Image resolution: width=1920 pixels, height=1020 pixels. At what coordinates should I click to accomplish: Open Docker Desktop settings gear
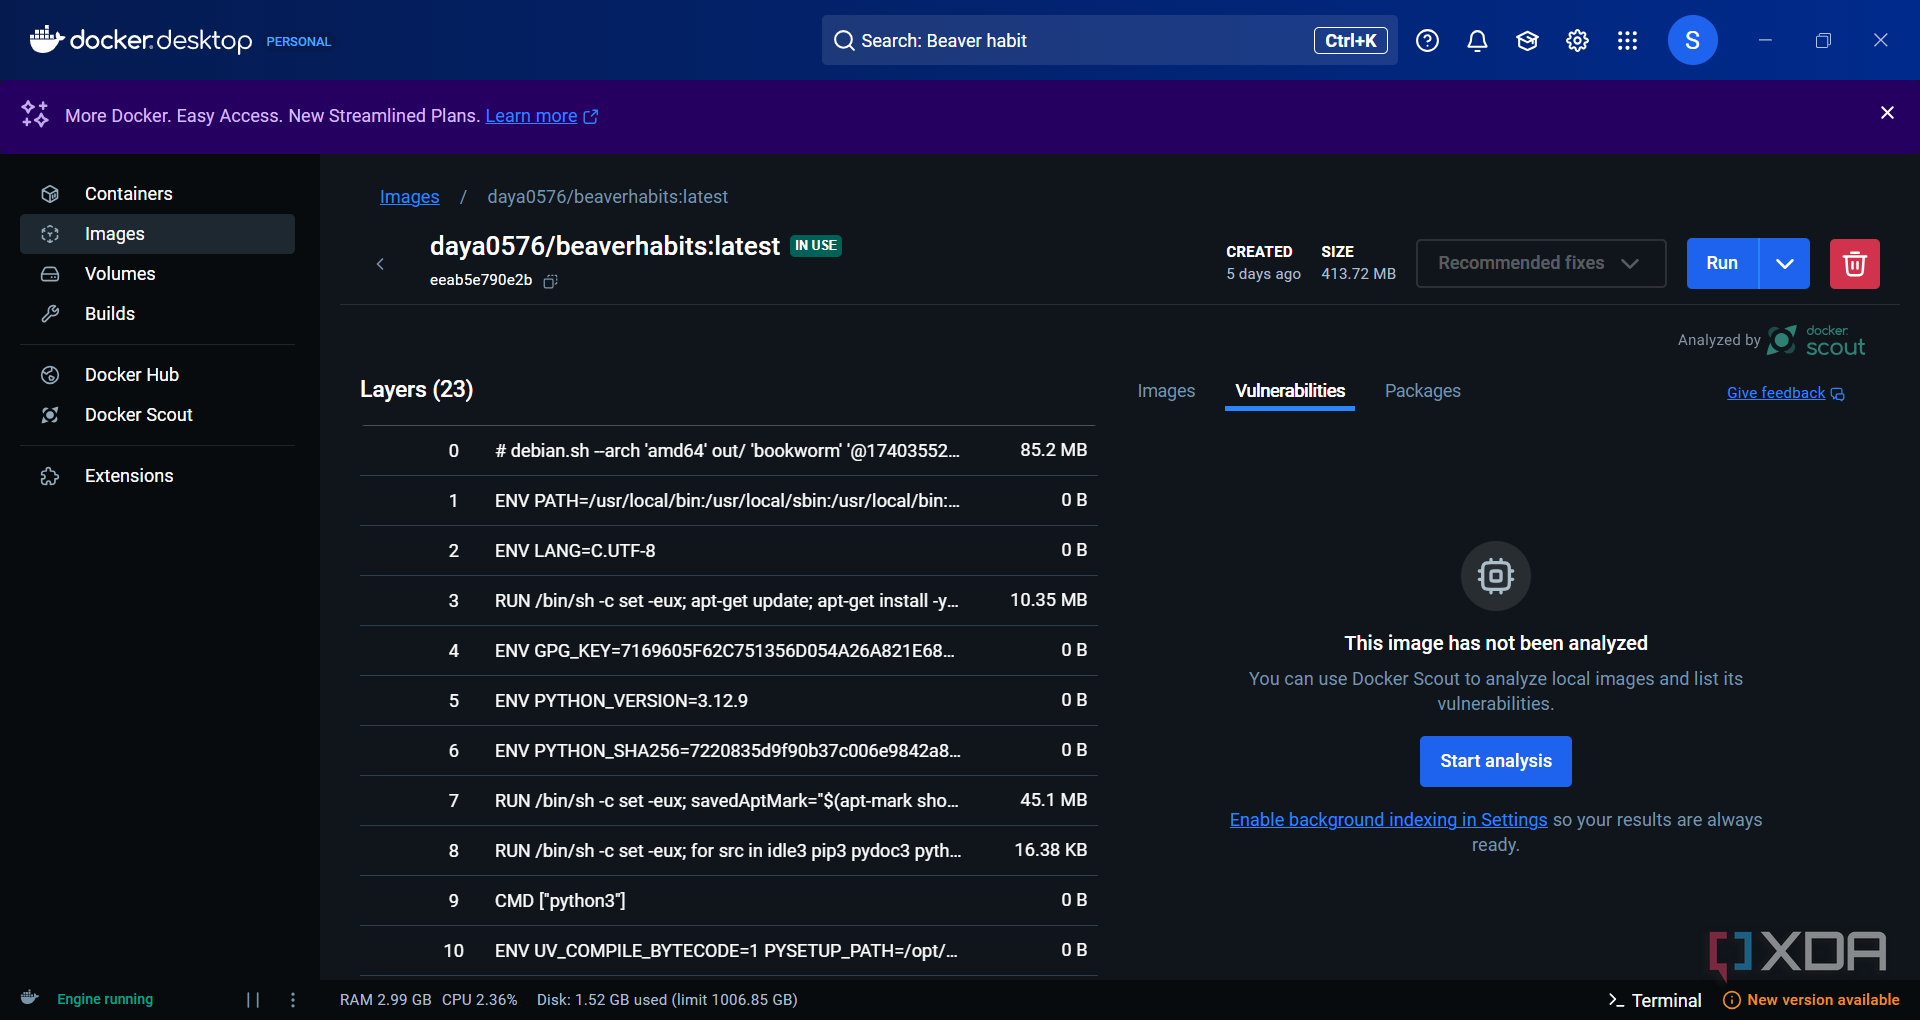[x=1577, y=41]
